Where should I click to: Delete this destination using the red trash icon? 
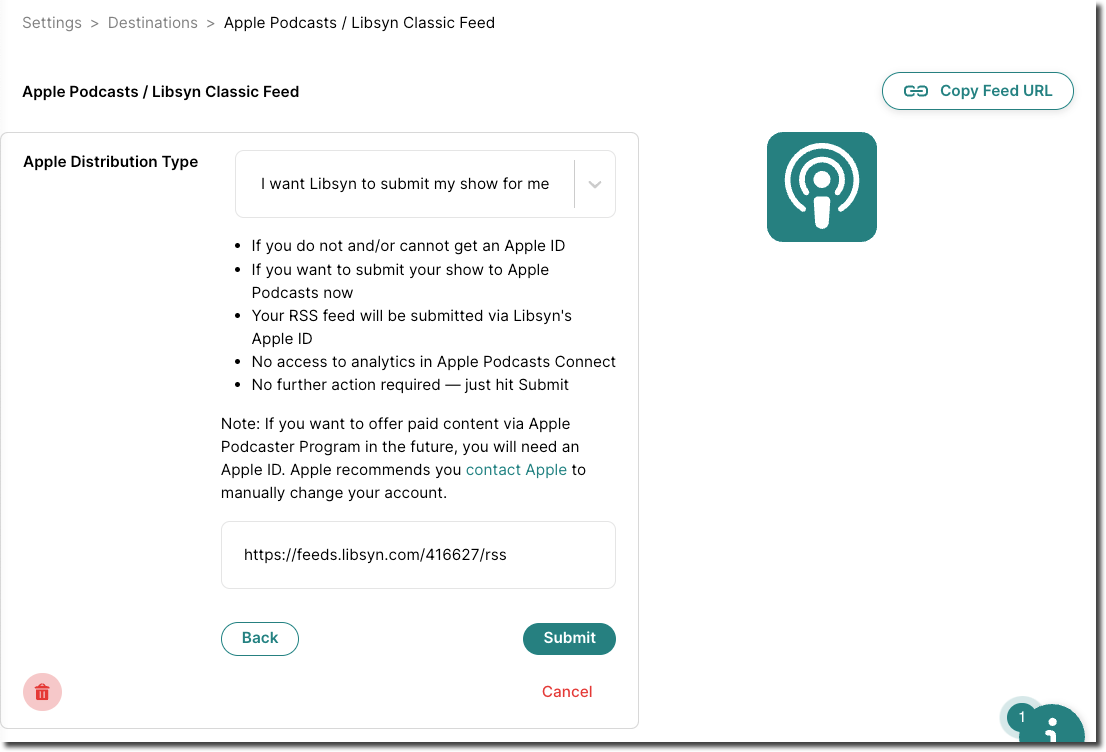42,692
